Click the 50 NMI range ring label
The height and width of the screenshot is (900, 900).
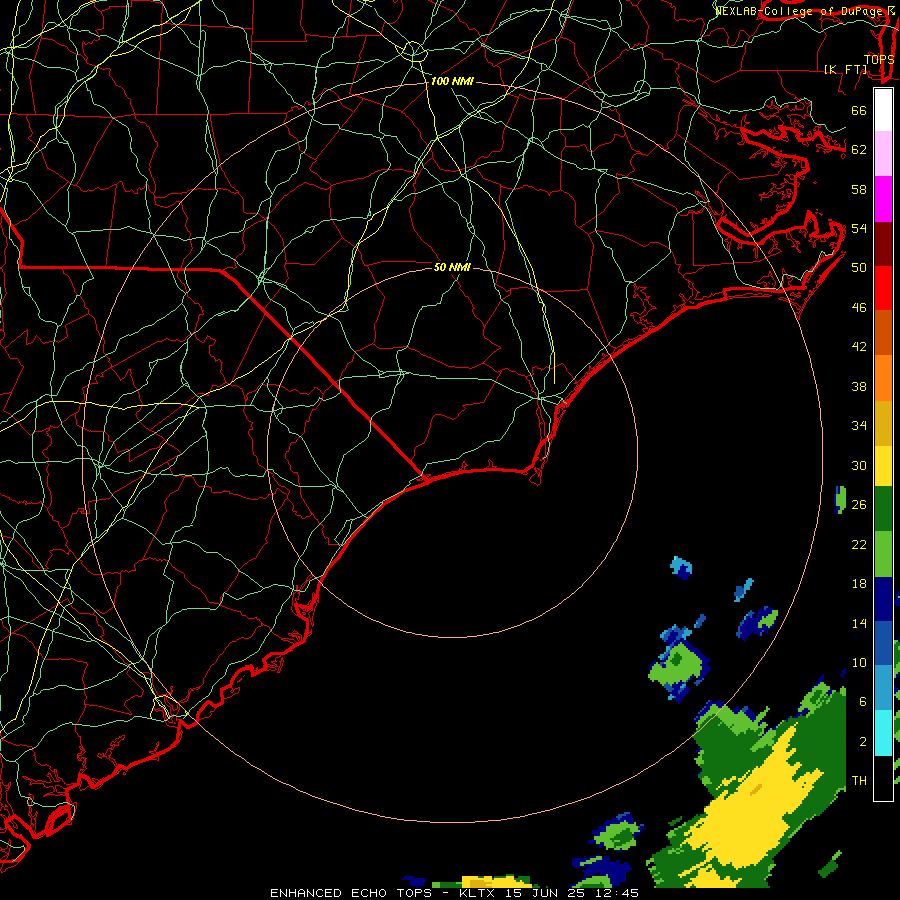452,267
